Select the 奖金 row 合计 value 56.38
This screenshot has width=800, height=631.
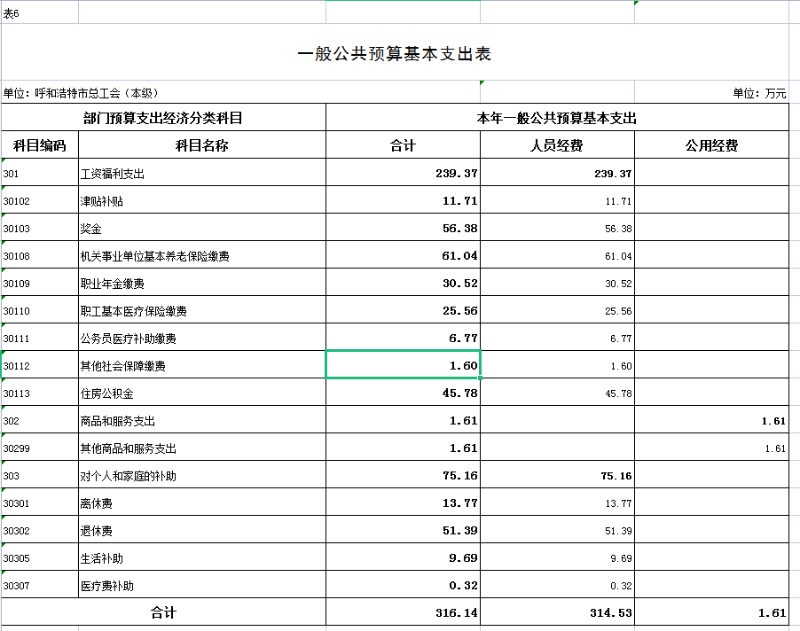403,229
